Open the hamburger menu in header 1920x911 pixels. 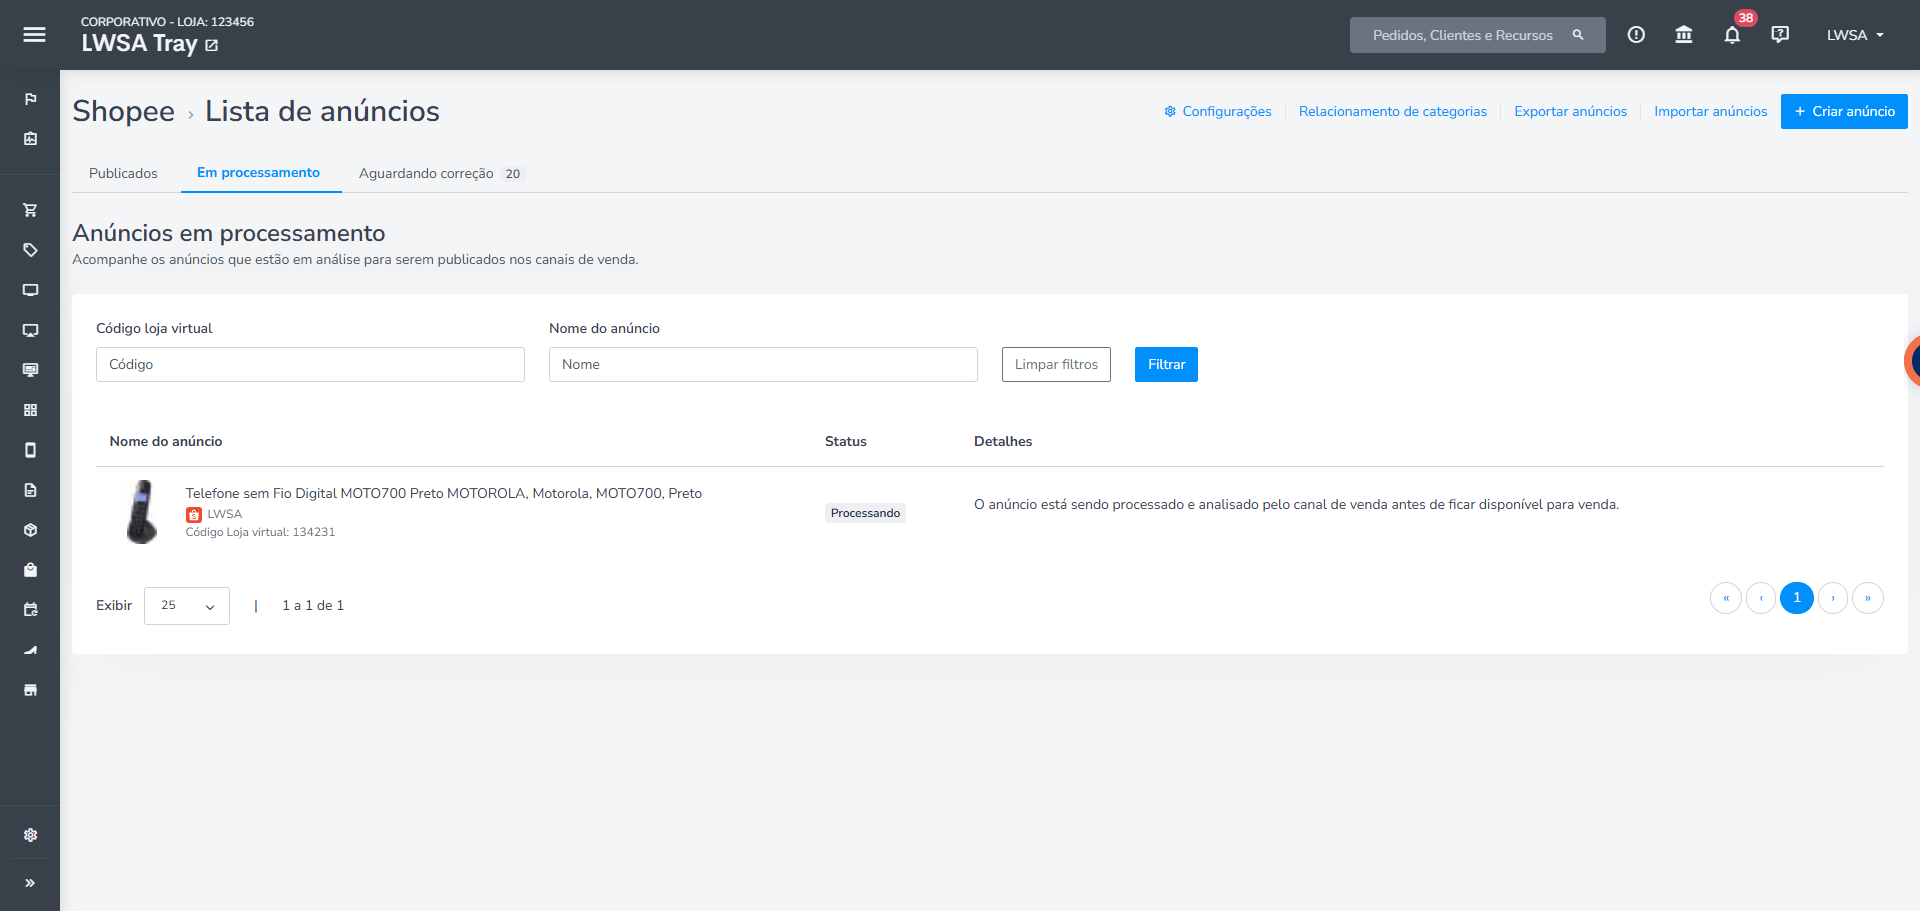click(34, 35)
